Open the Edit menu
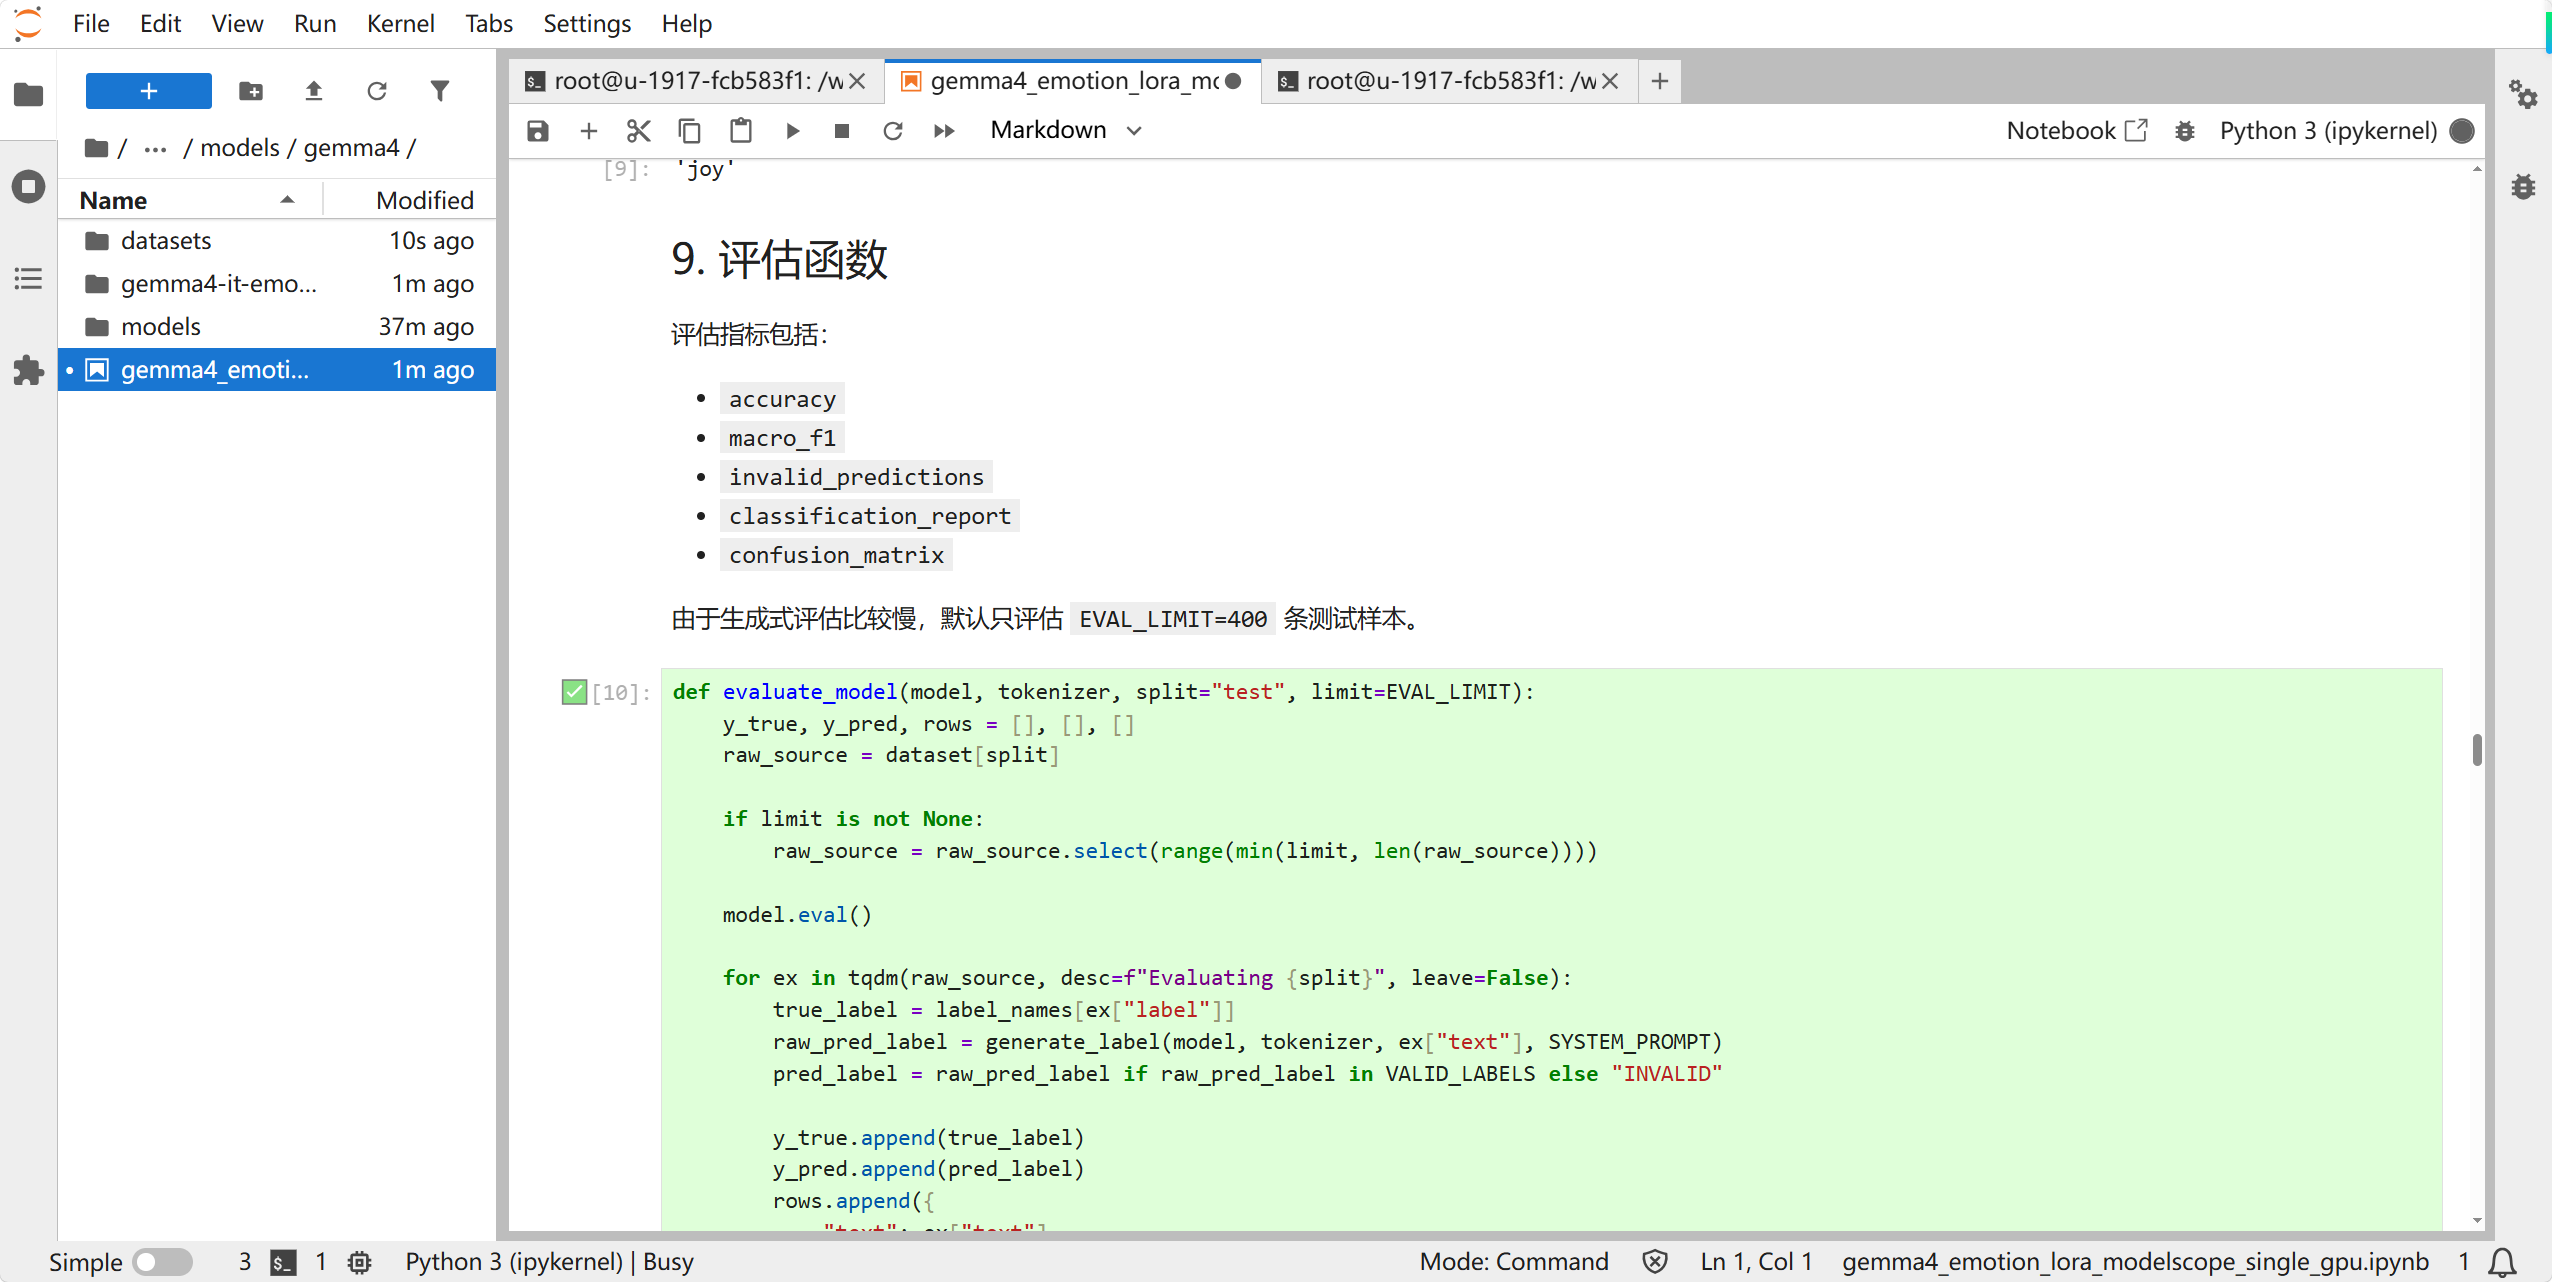The height and width of the screenshot is (1282, 2552). pos(160,23)
